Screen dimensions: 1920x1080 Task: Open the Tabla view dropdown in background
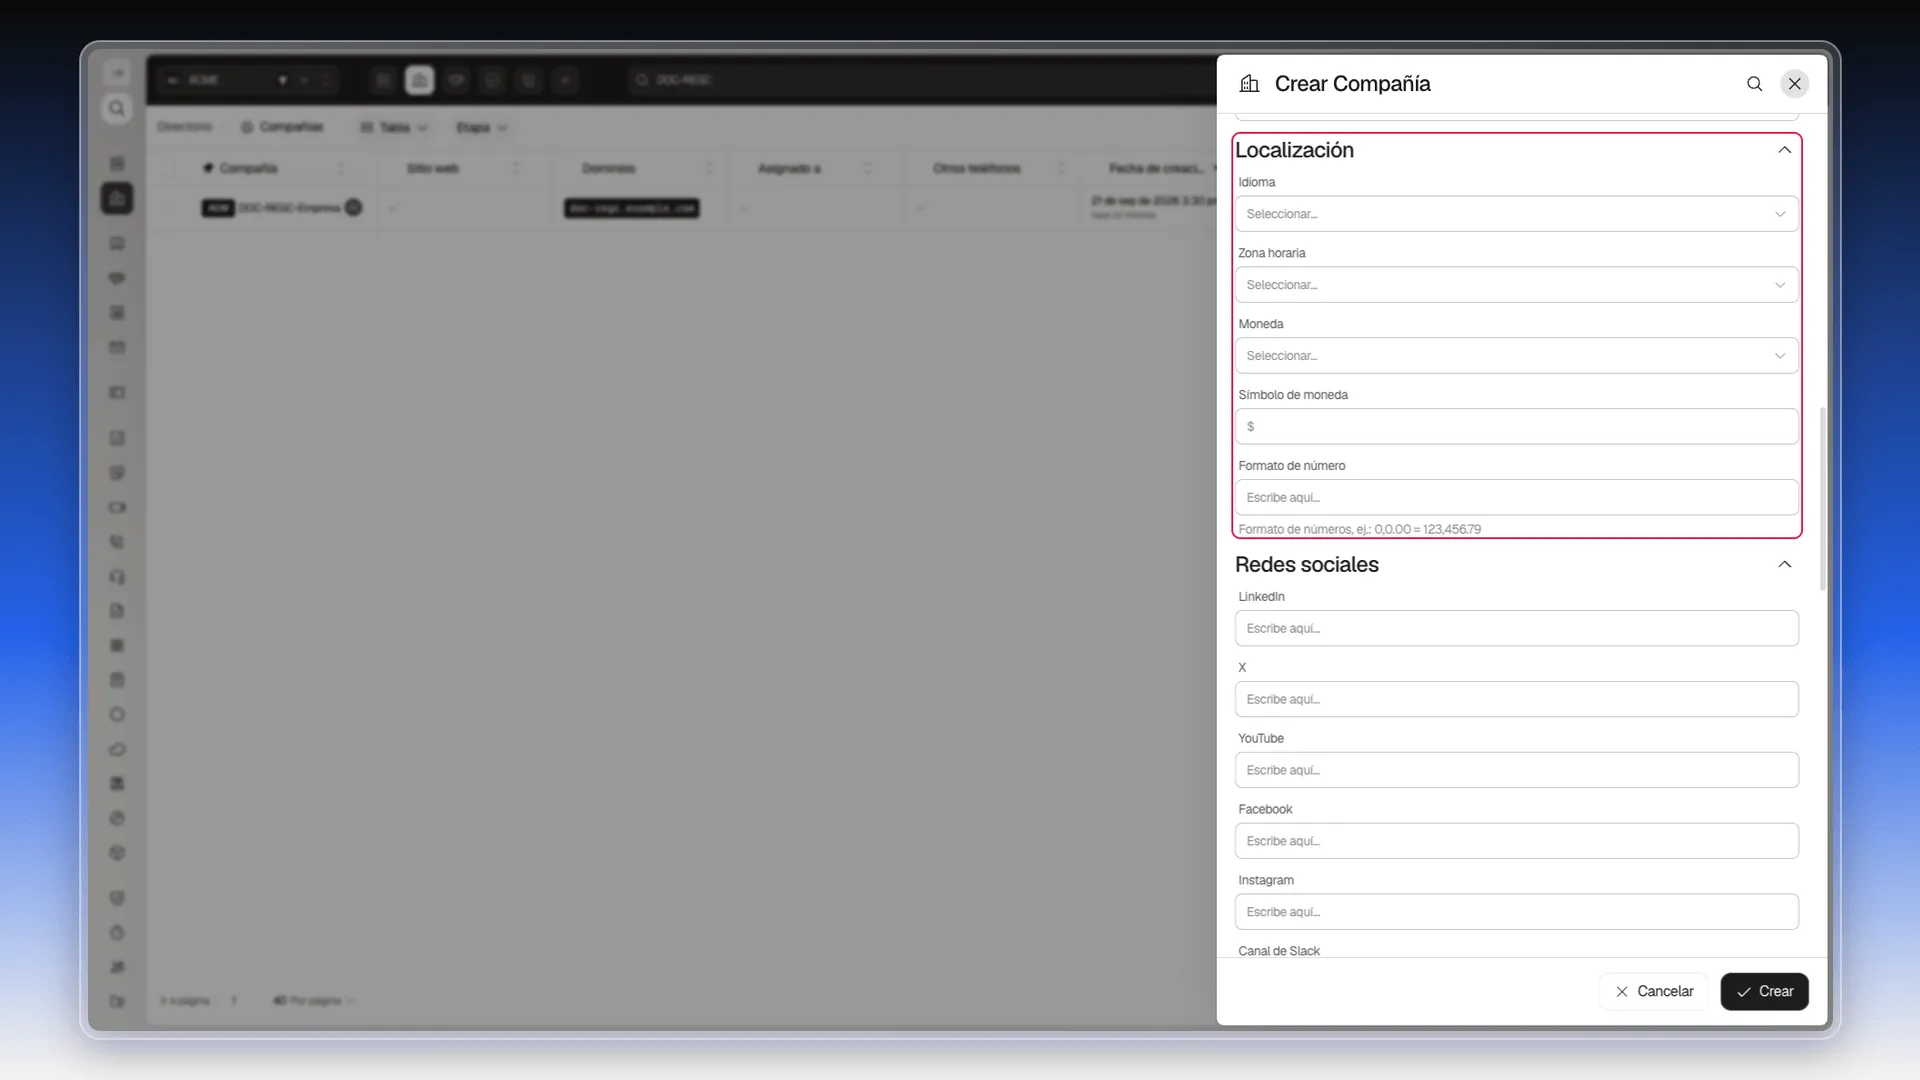[394, 128]
